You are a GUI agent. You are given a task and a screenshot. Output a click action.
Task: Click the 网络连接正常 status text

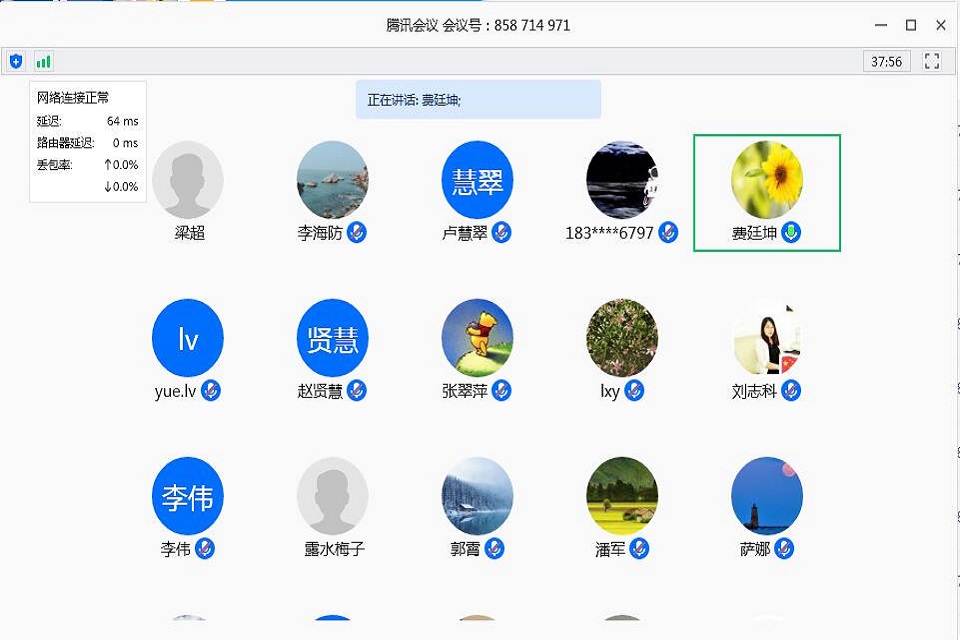coord(73,97)
